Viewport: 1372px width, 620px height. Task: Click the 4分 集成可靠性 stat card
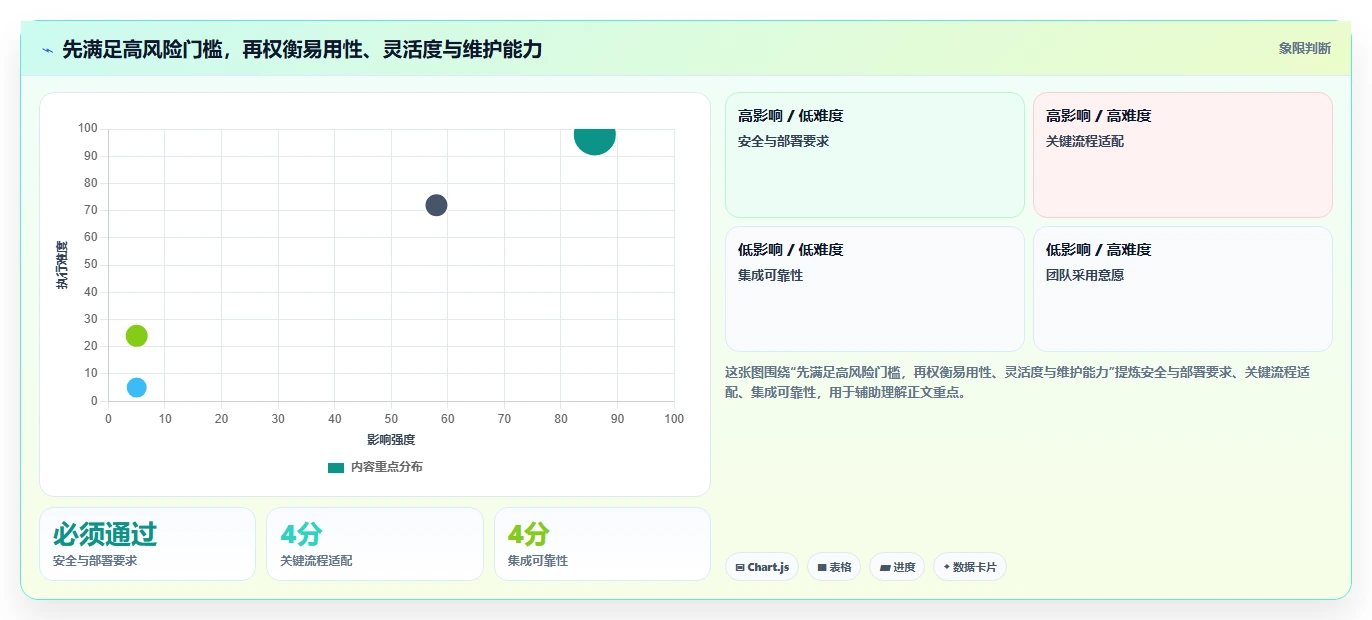pos(602,544)
